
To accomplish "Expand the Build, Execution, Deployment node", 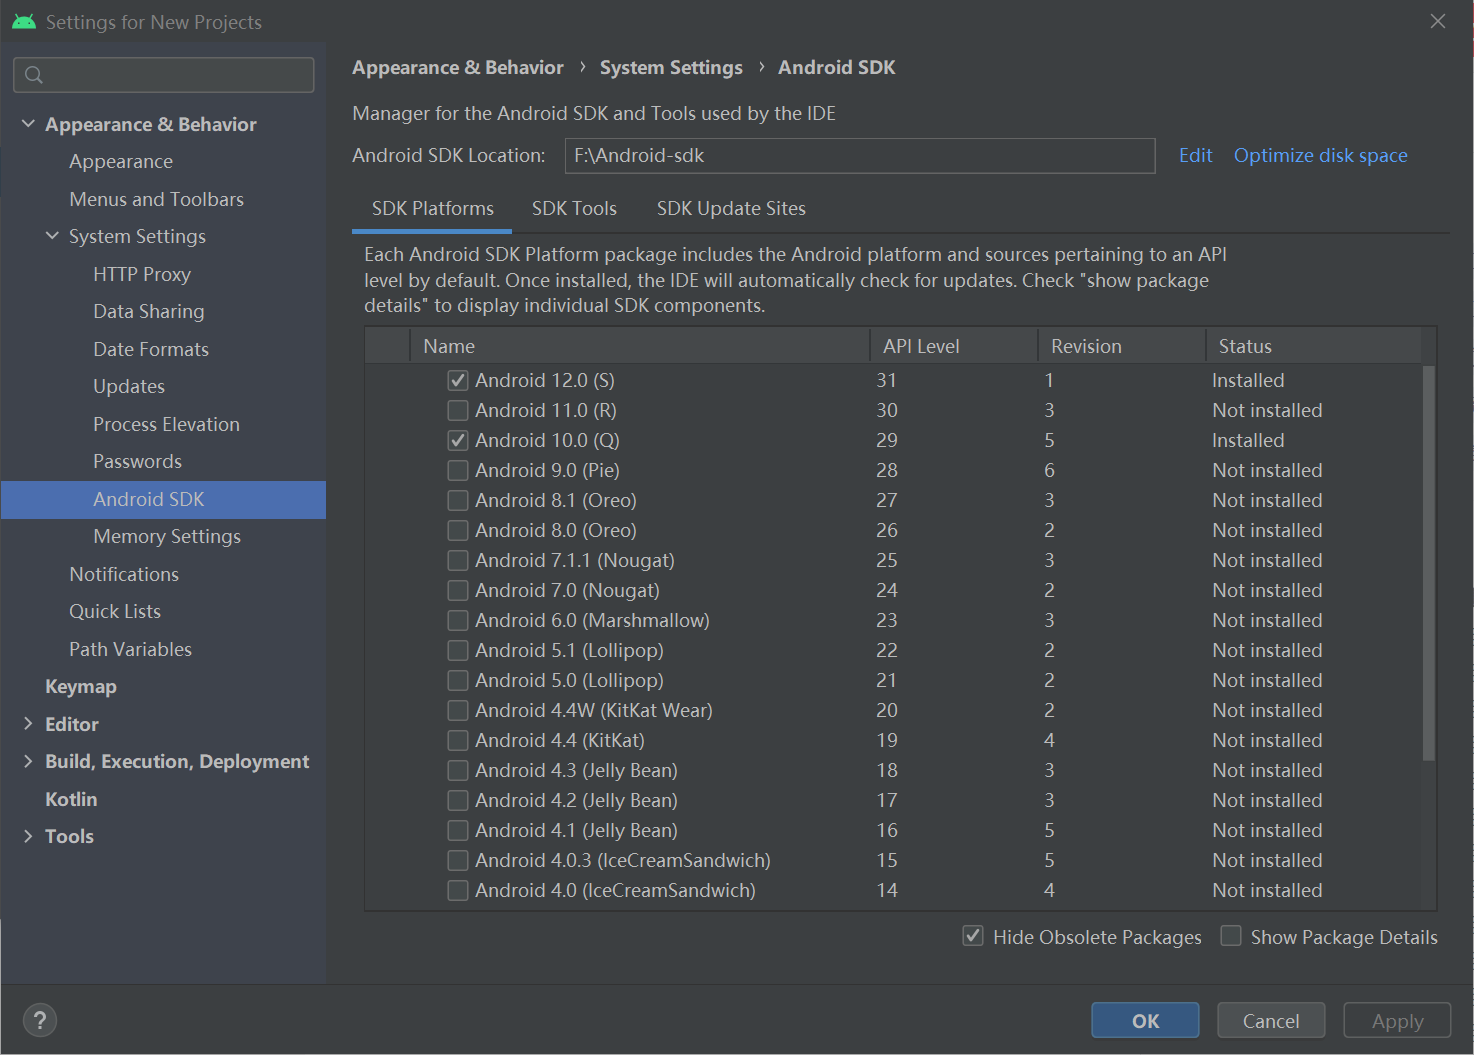I will 28,761.
